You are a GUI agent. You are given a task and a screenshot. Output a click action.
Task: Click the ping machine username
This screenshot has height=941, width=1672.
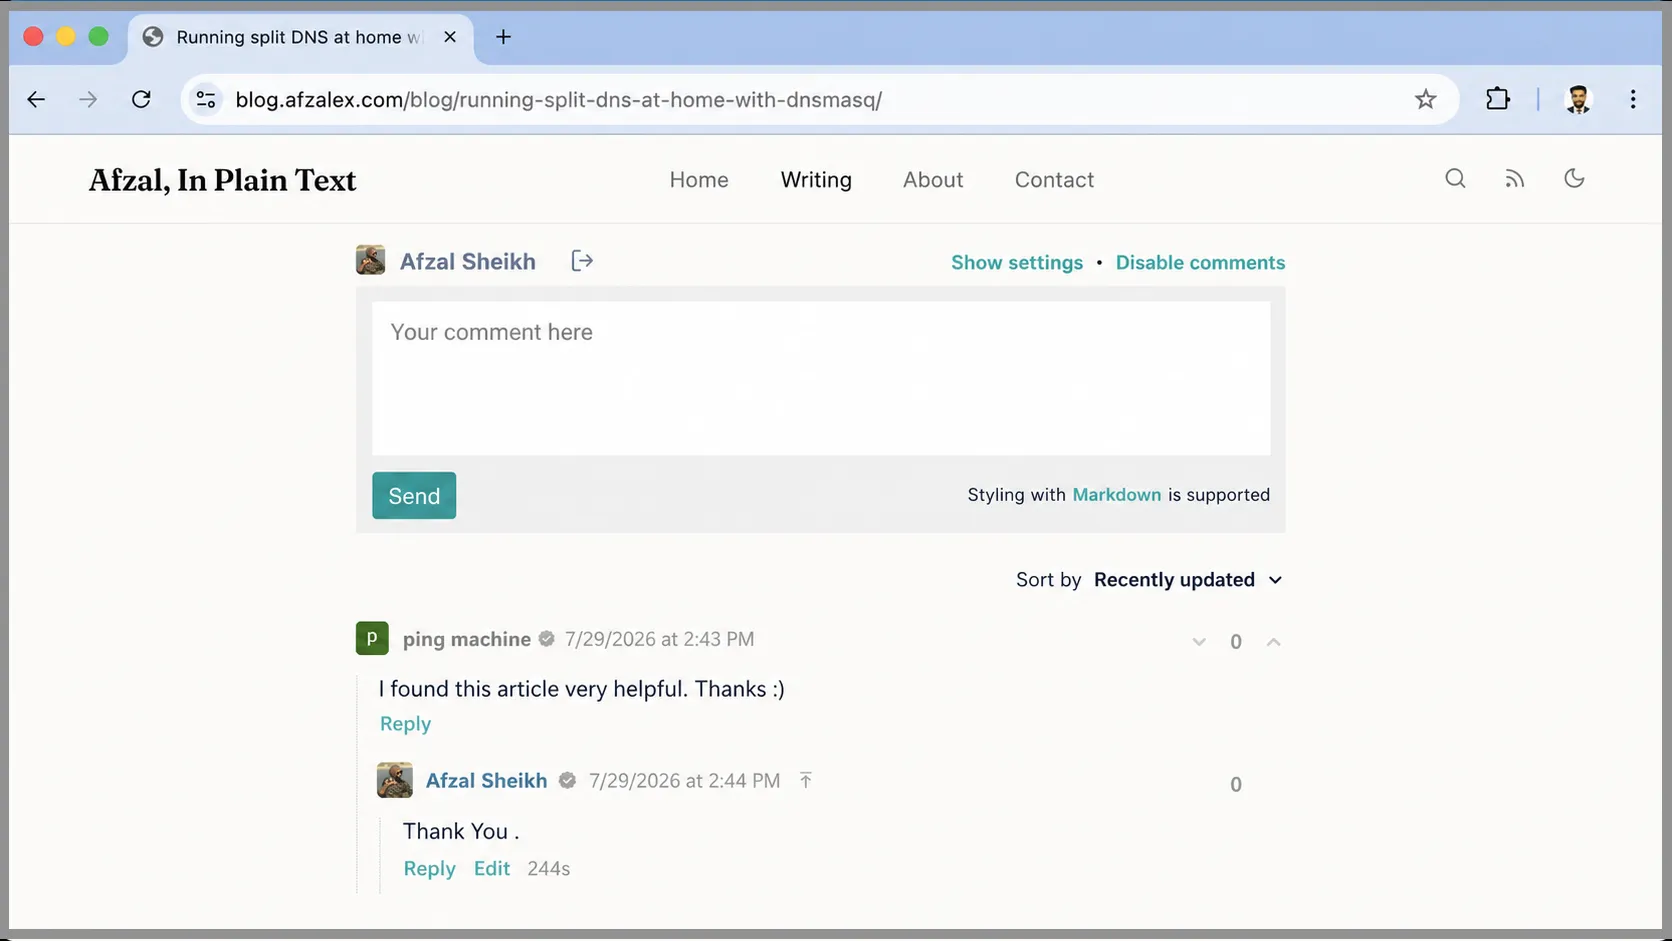(x=467, y=640)
